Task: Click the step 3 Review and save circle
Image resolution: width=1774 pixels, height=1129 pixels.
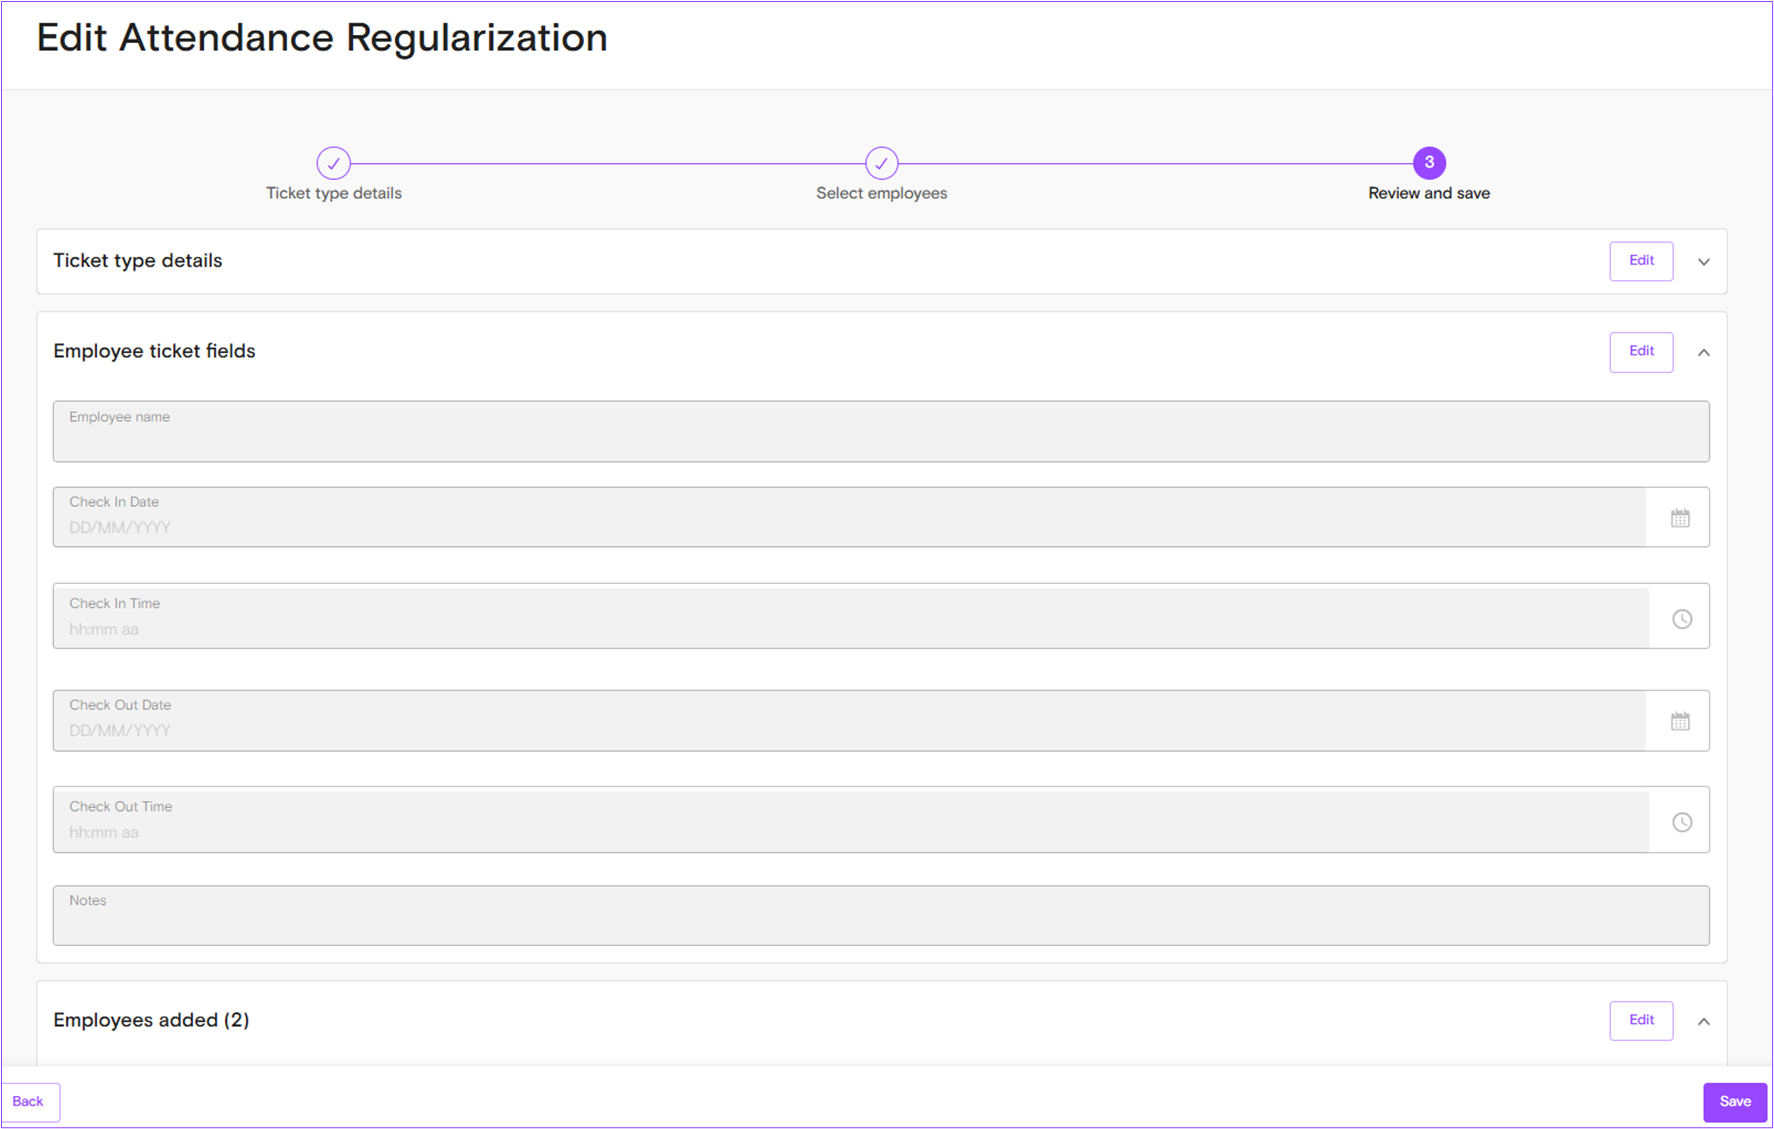Action: (x=1428, y=163)
